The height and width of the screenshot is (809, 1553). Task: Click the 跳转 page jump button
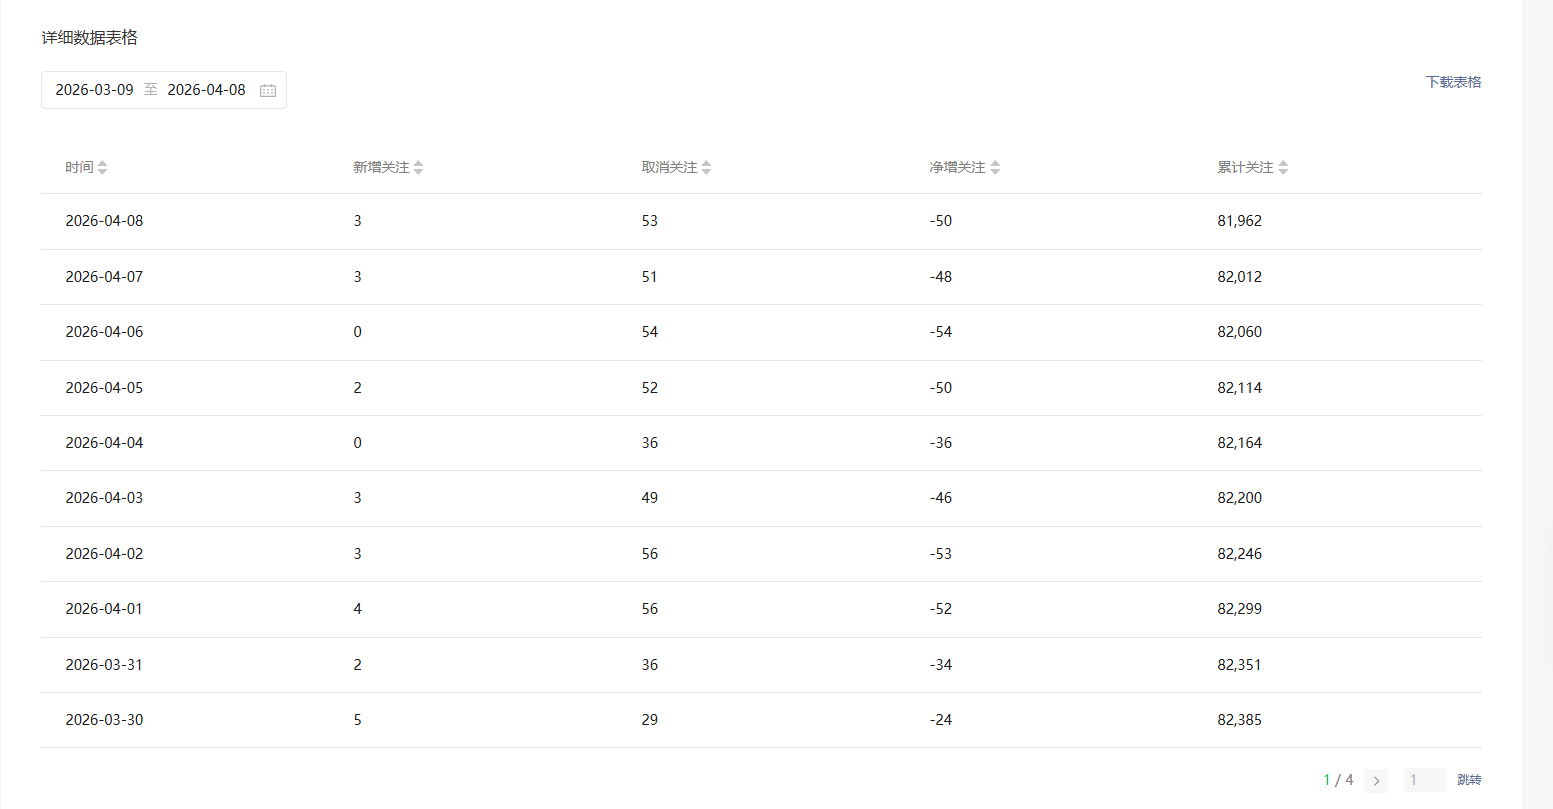(1469, 780)
